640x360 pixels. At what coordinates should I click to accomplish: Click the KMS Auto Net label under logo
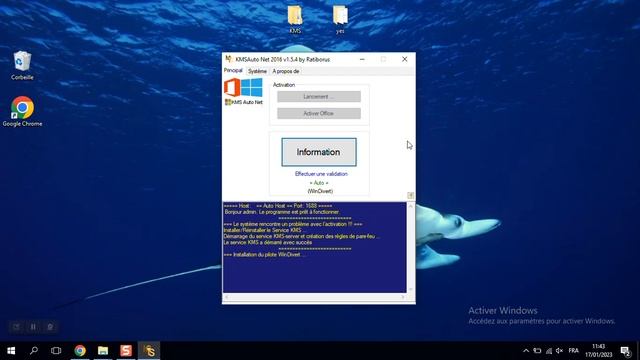[x=244, y=102]
